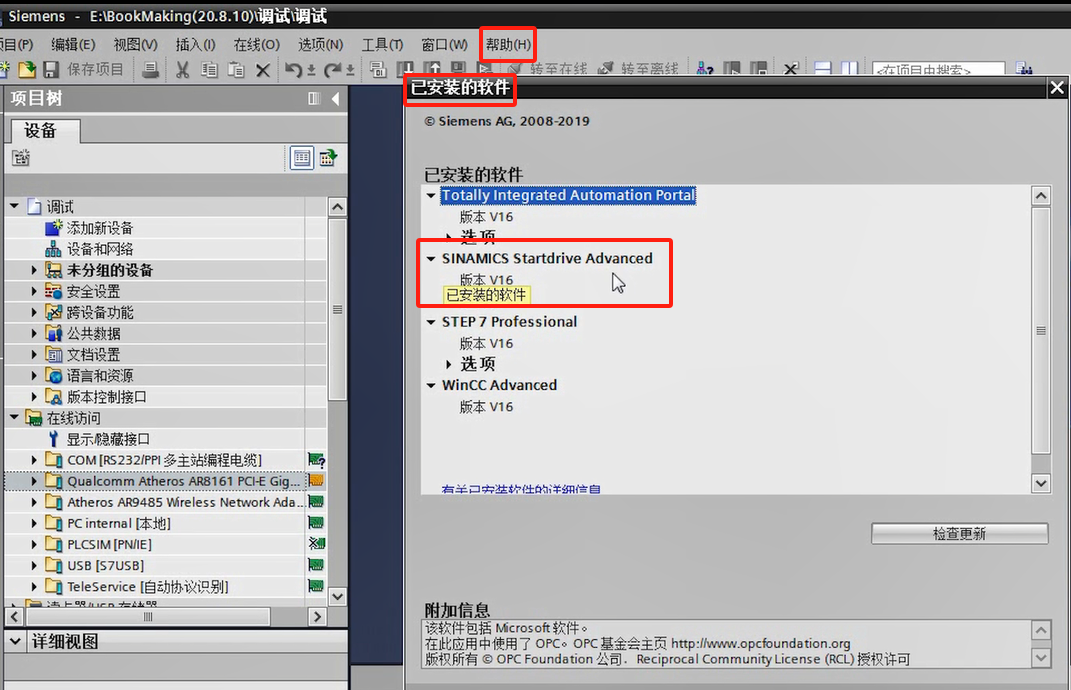Click 附加信息 box scroll down arrow
Screen dimensions: 1071x690
1040,658
